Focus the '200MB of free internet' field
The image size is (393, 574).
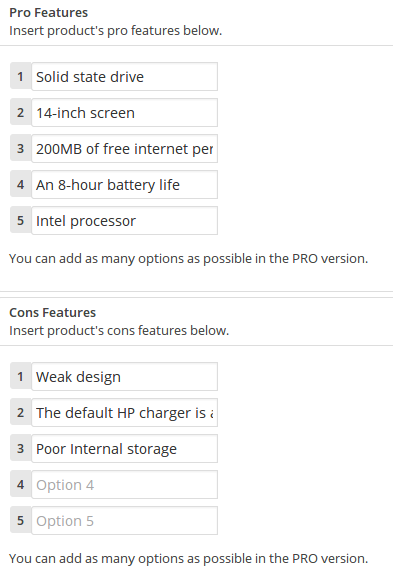(x=124, y=149)
